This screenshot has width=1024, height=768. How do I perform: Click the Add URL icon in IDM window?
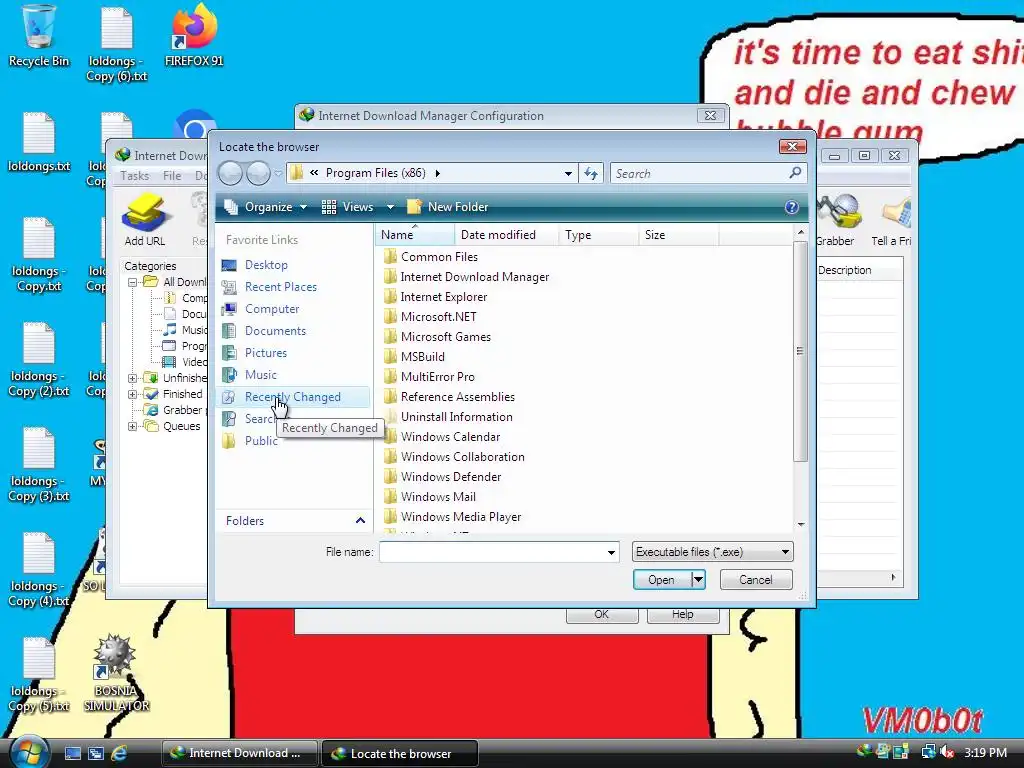pos(144,220)
